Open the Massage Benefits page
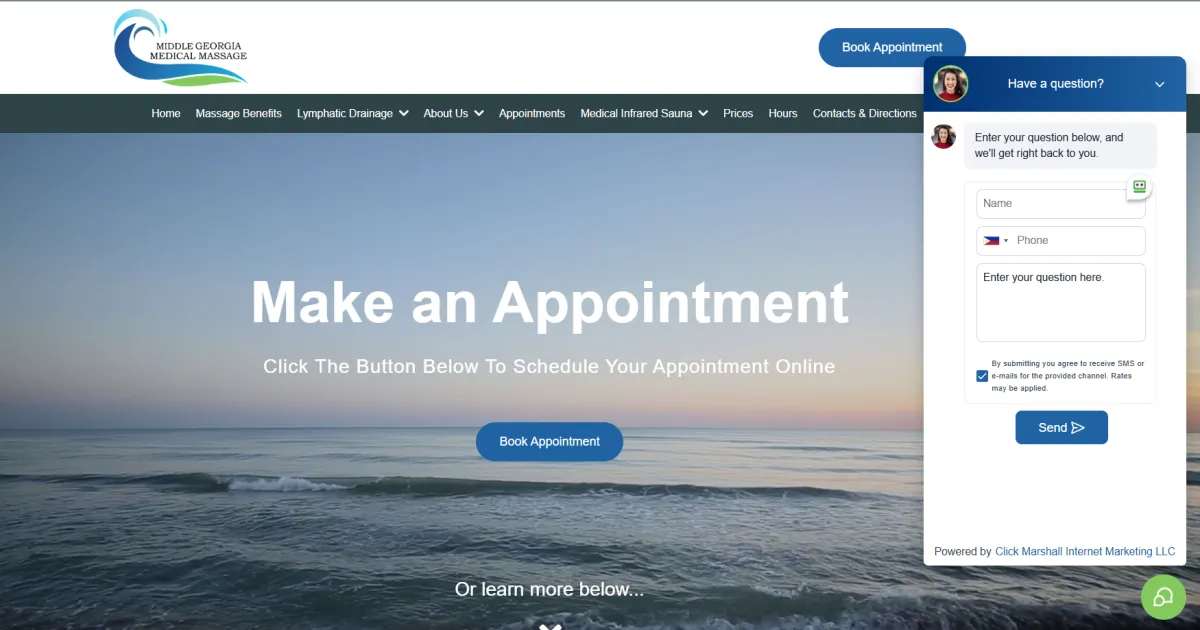The image size is (1200, 630). pos(238,113)
